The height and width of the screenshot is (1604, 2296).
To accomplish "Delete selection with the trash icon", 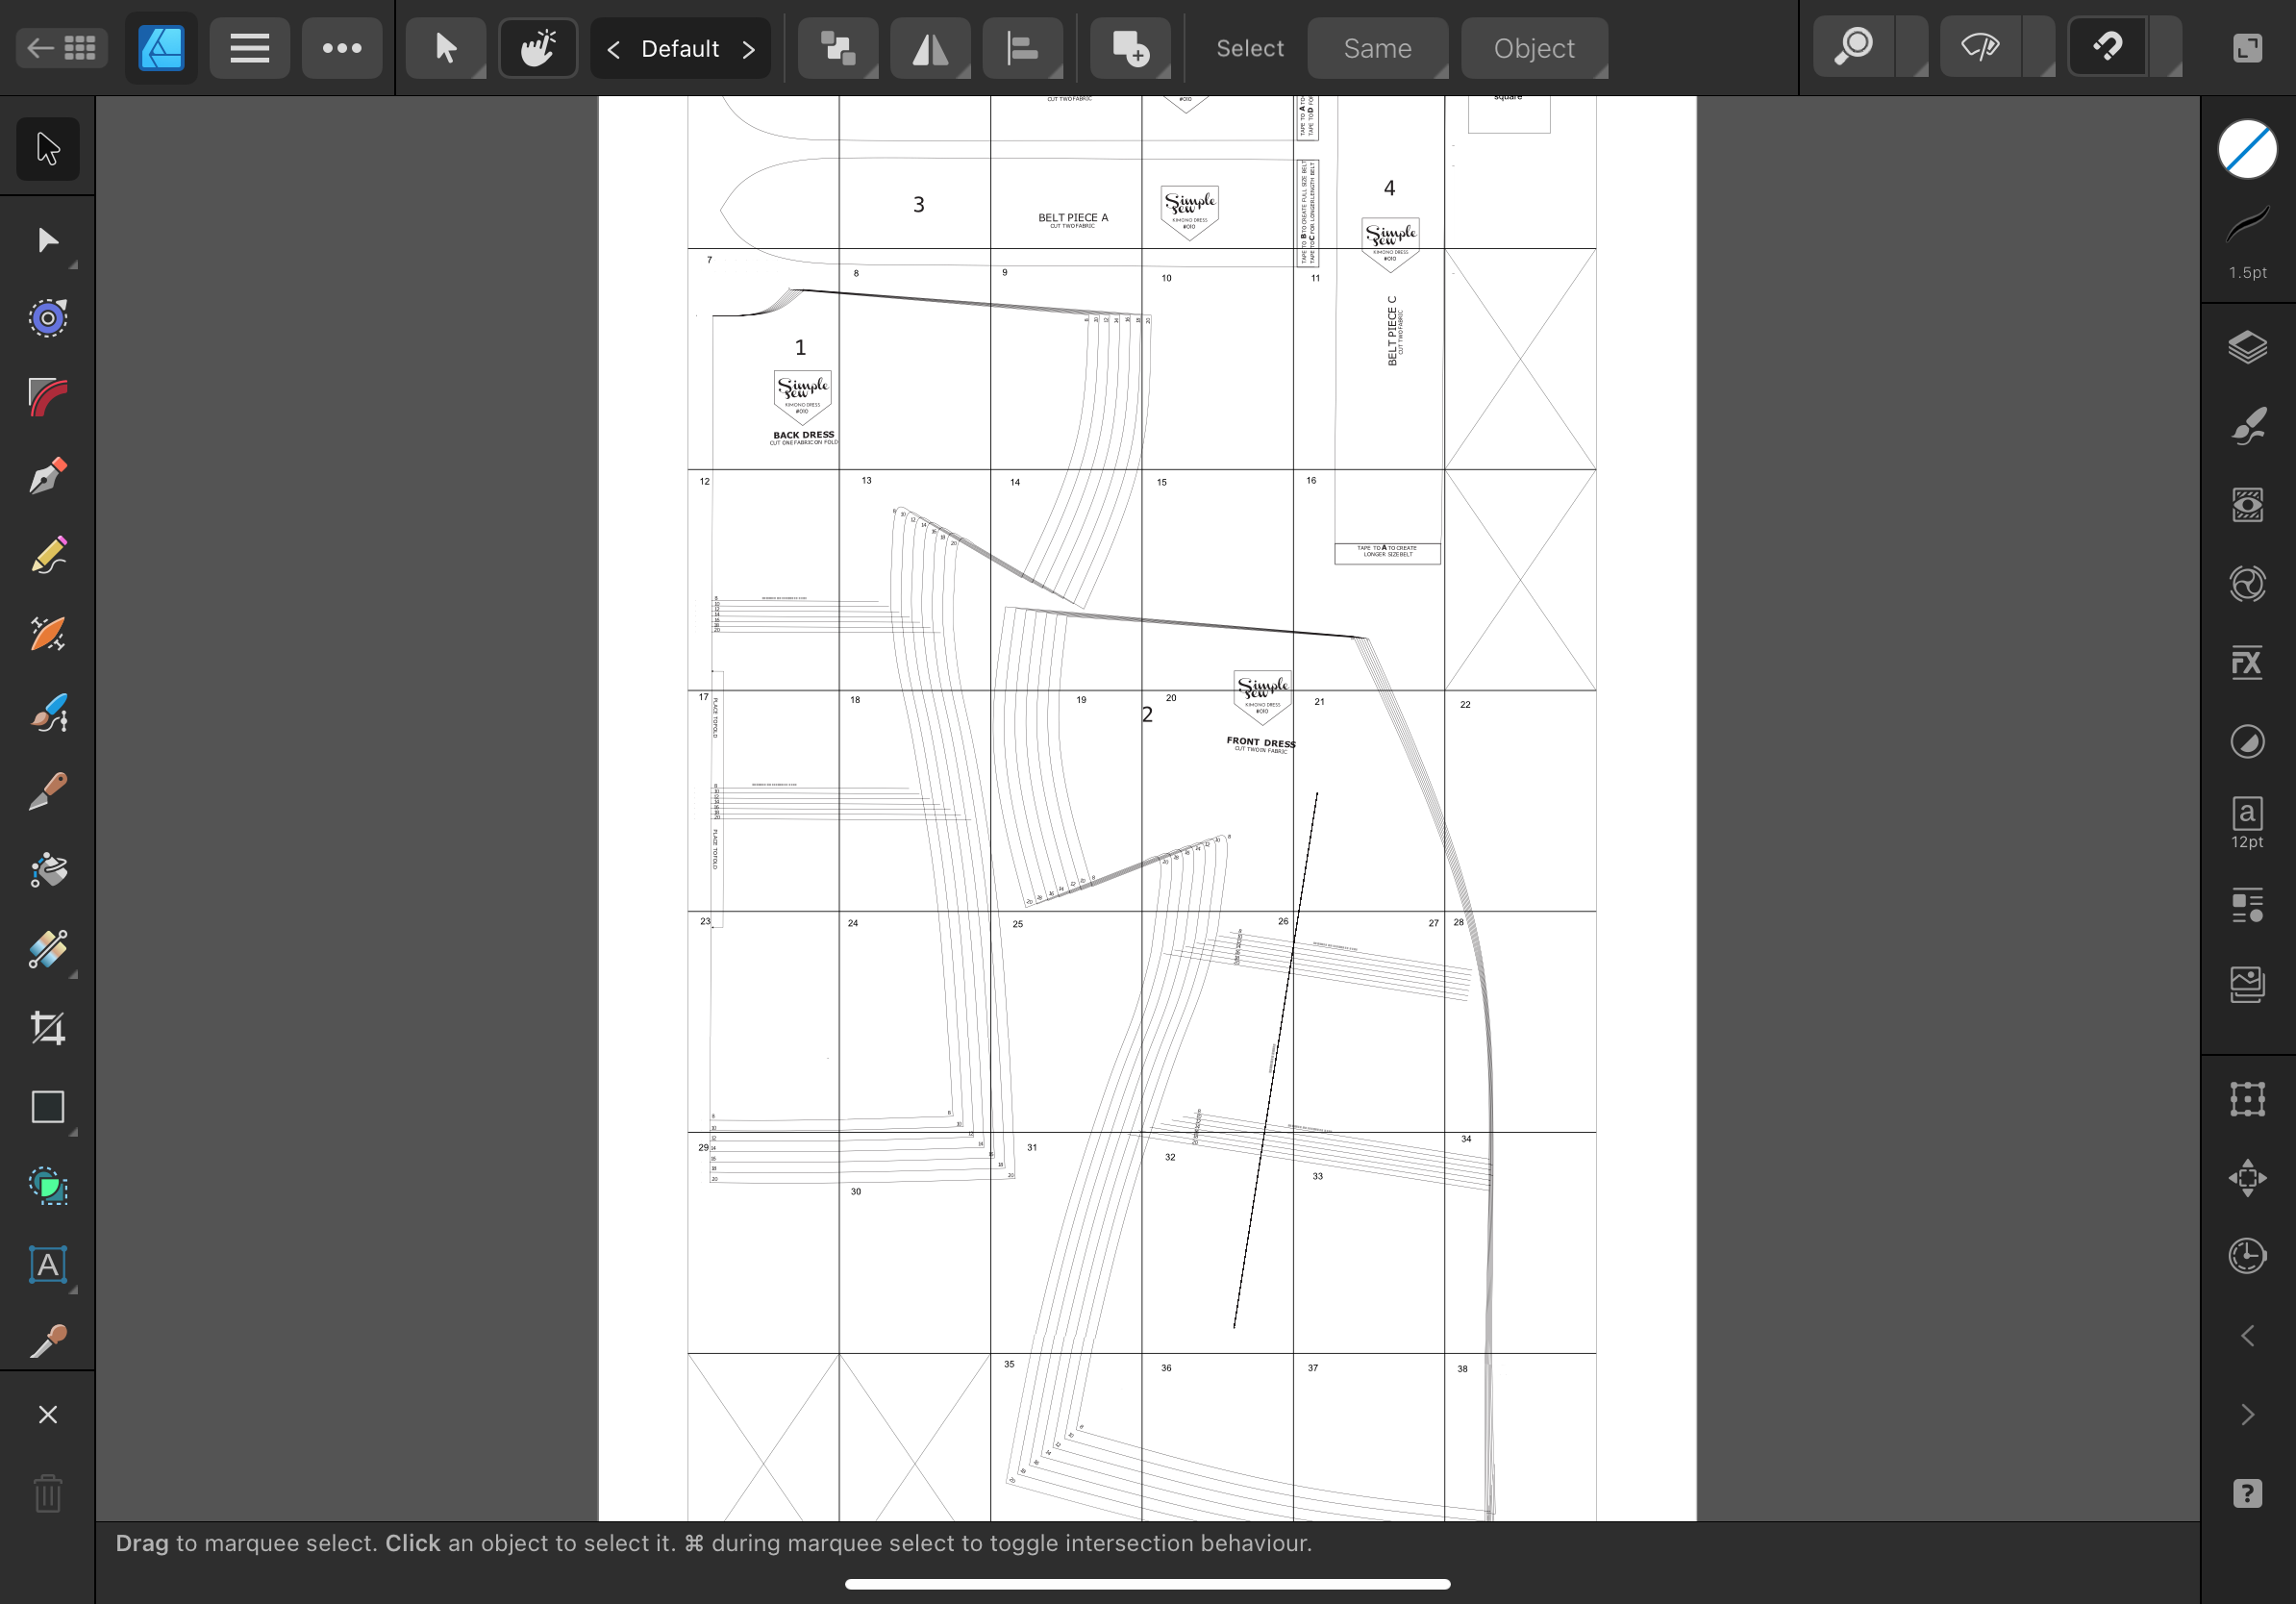I will pos(47,1494).
